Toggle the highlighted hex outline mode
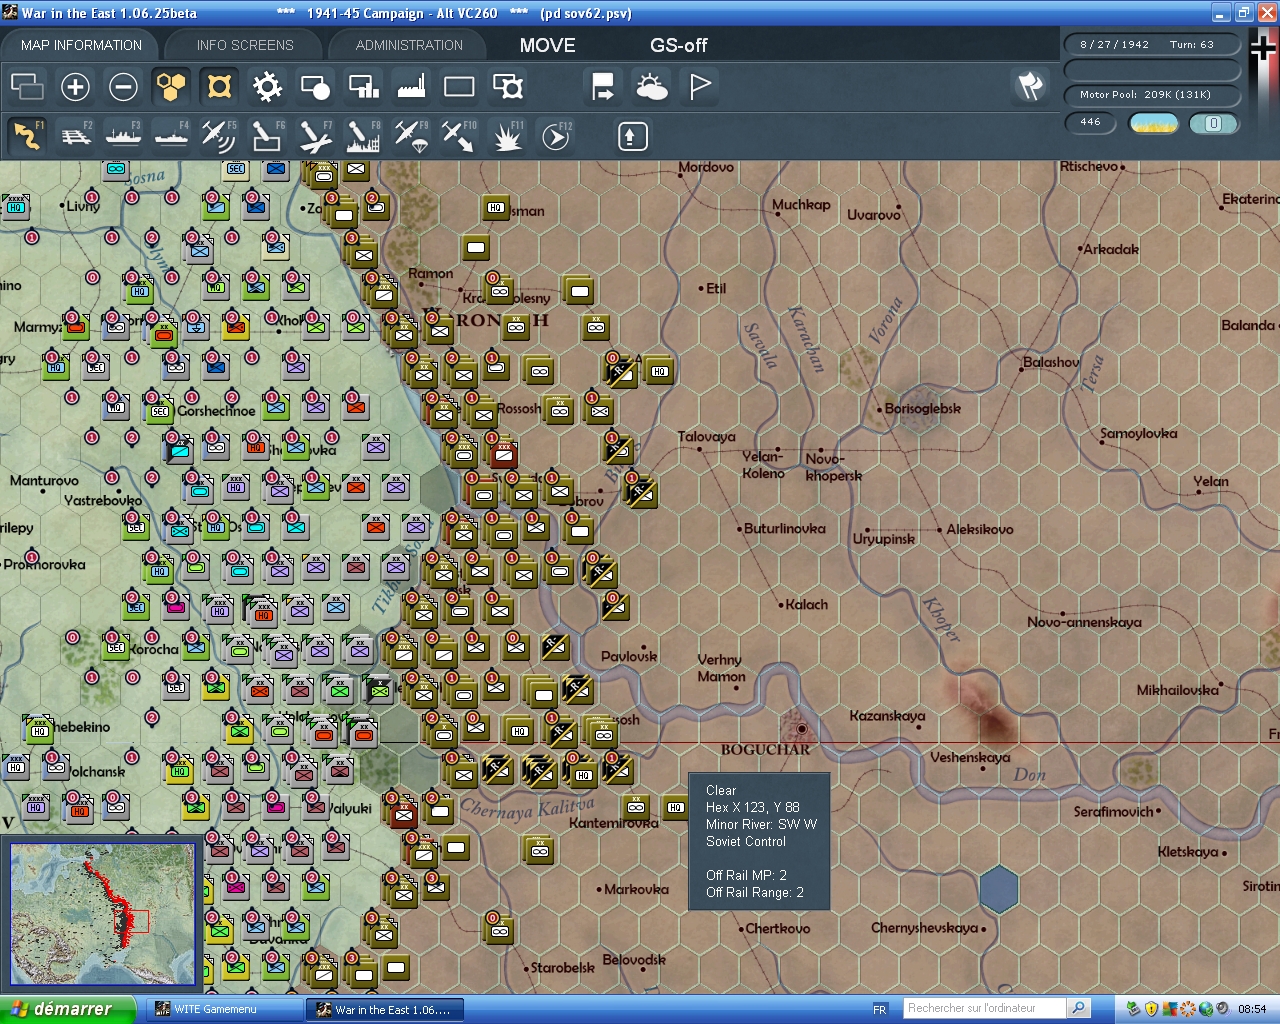This screenshot has height=1024, width=1280. coord(219,87)
